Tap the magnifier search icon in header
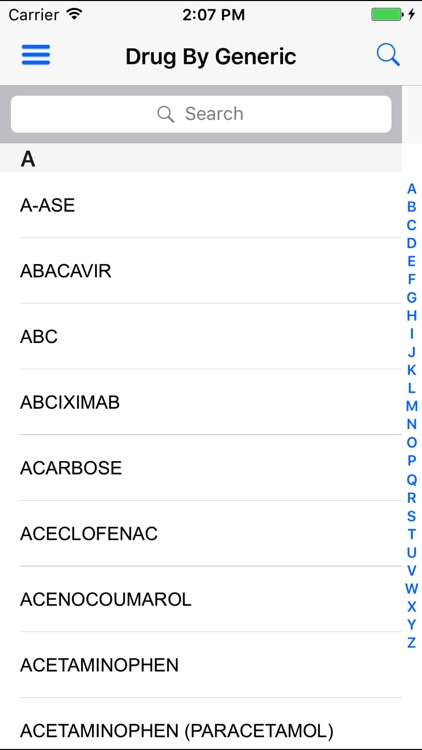The height and width of the screenshot is (750, 422). coord(388,55)
